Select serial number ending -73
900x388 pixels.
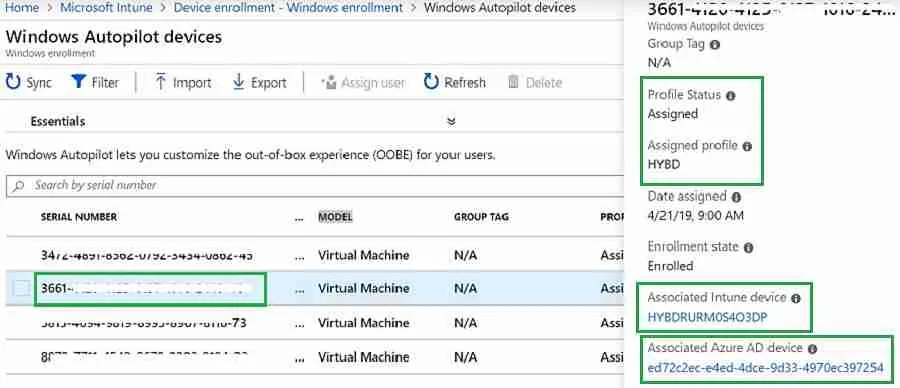(143, 323)
